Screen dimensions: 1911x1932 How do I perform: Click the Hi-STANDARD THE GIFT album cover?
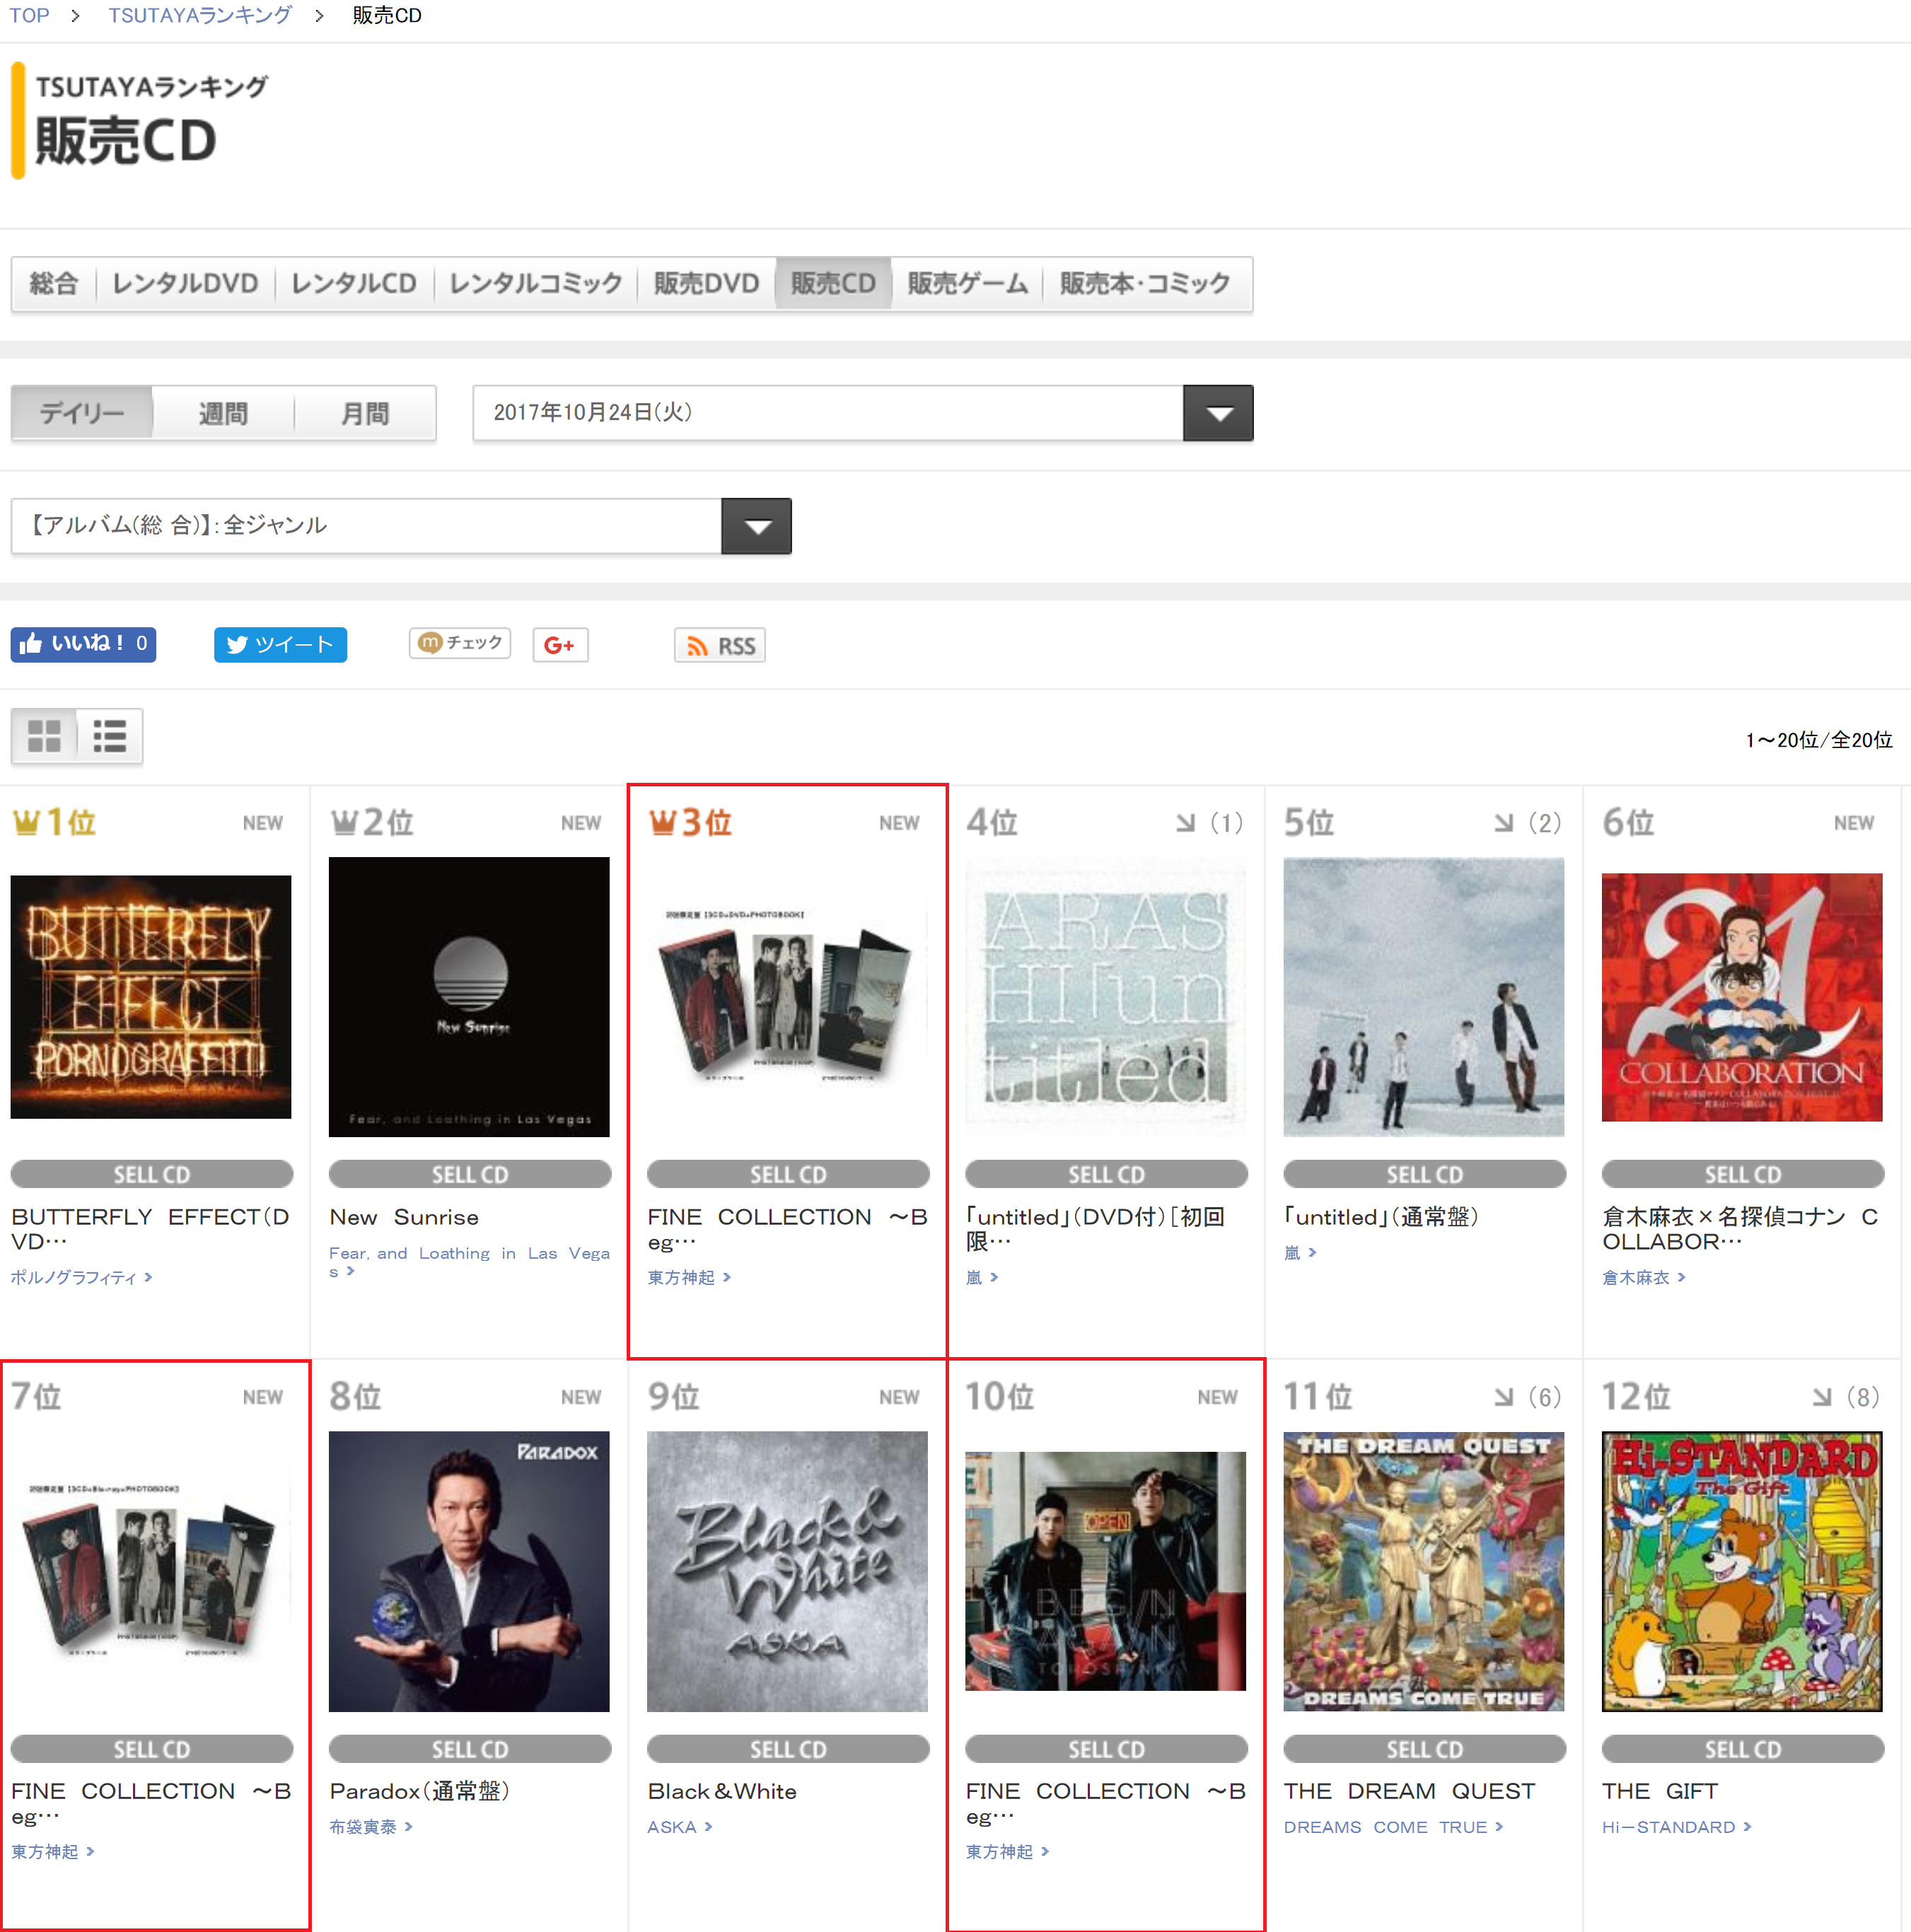(x=1741, y=1570)
